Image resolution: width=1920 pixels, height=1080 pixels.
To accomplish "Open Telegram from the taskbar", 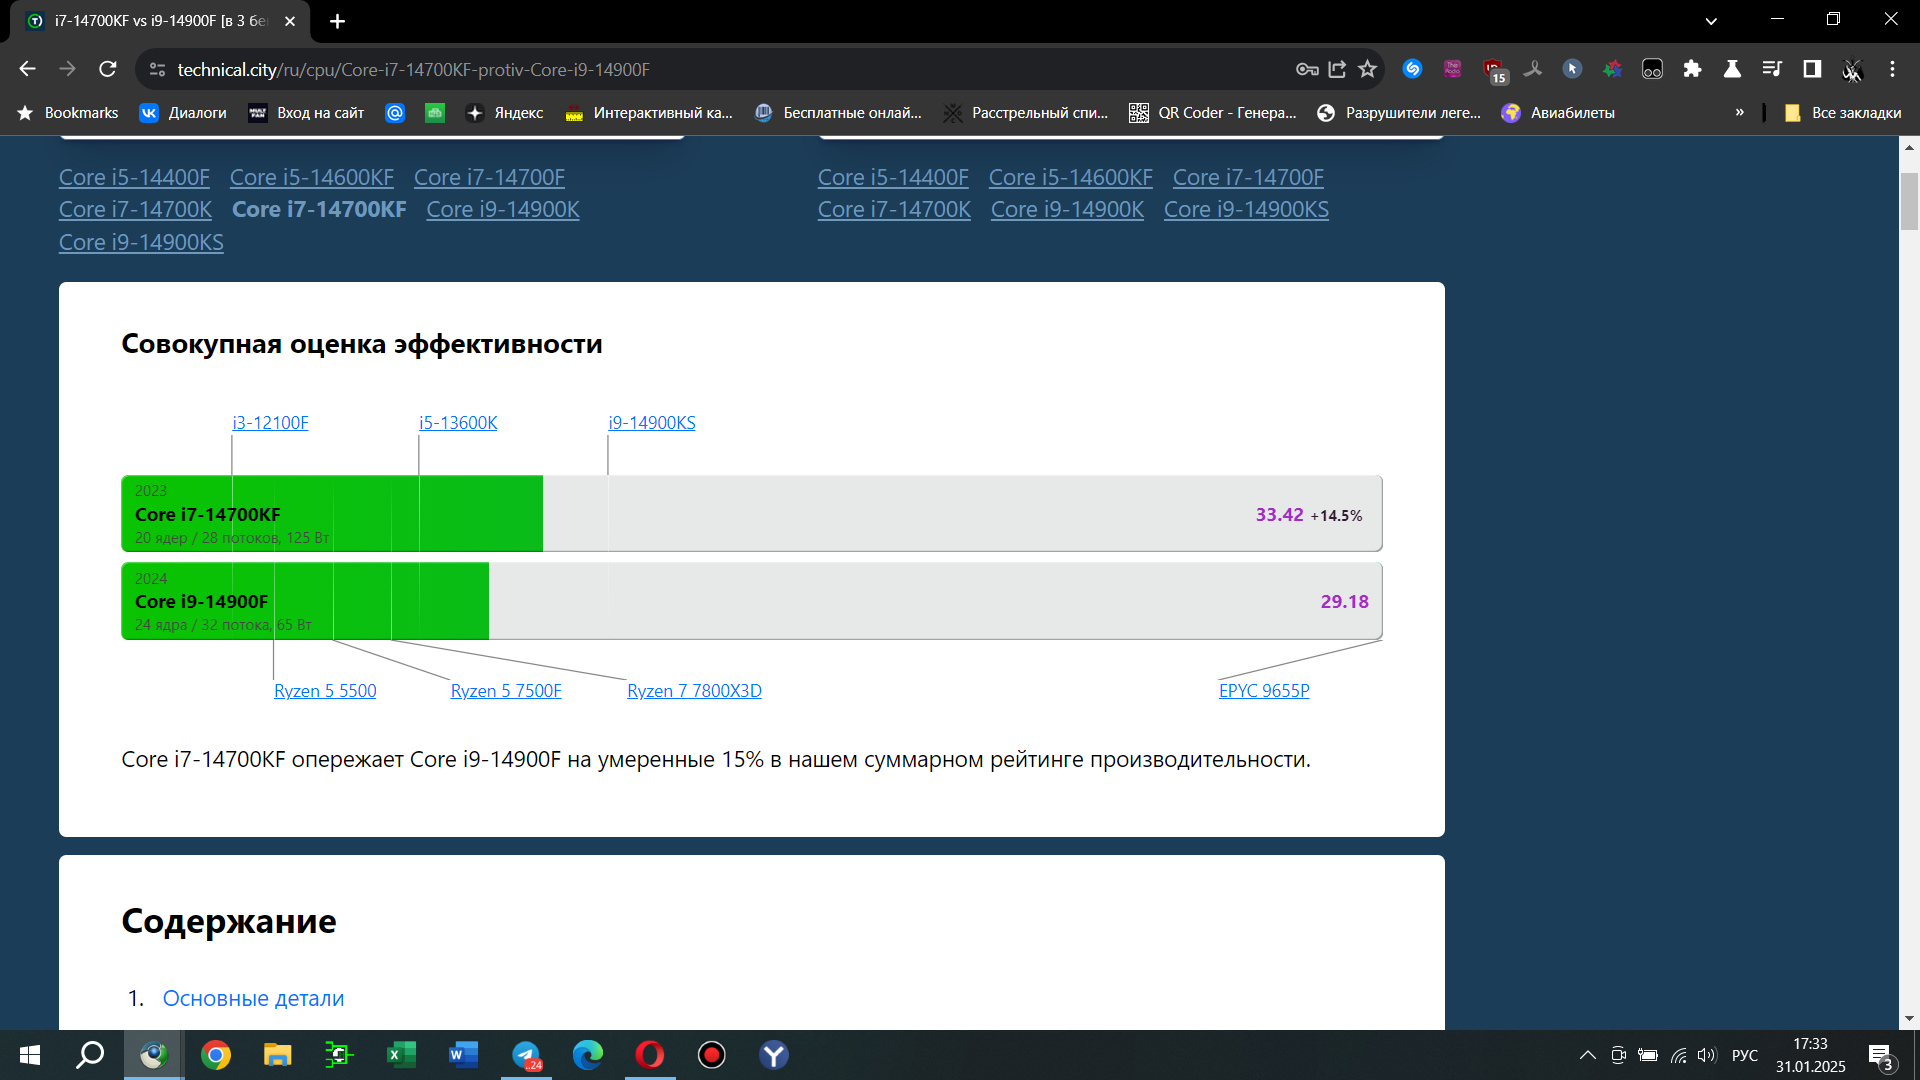I will [526, 1055].
